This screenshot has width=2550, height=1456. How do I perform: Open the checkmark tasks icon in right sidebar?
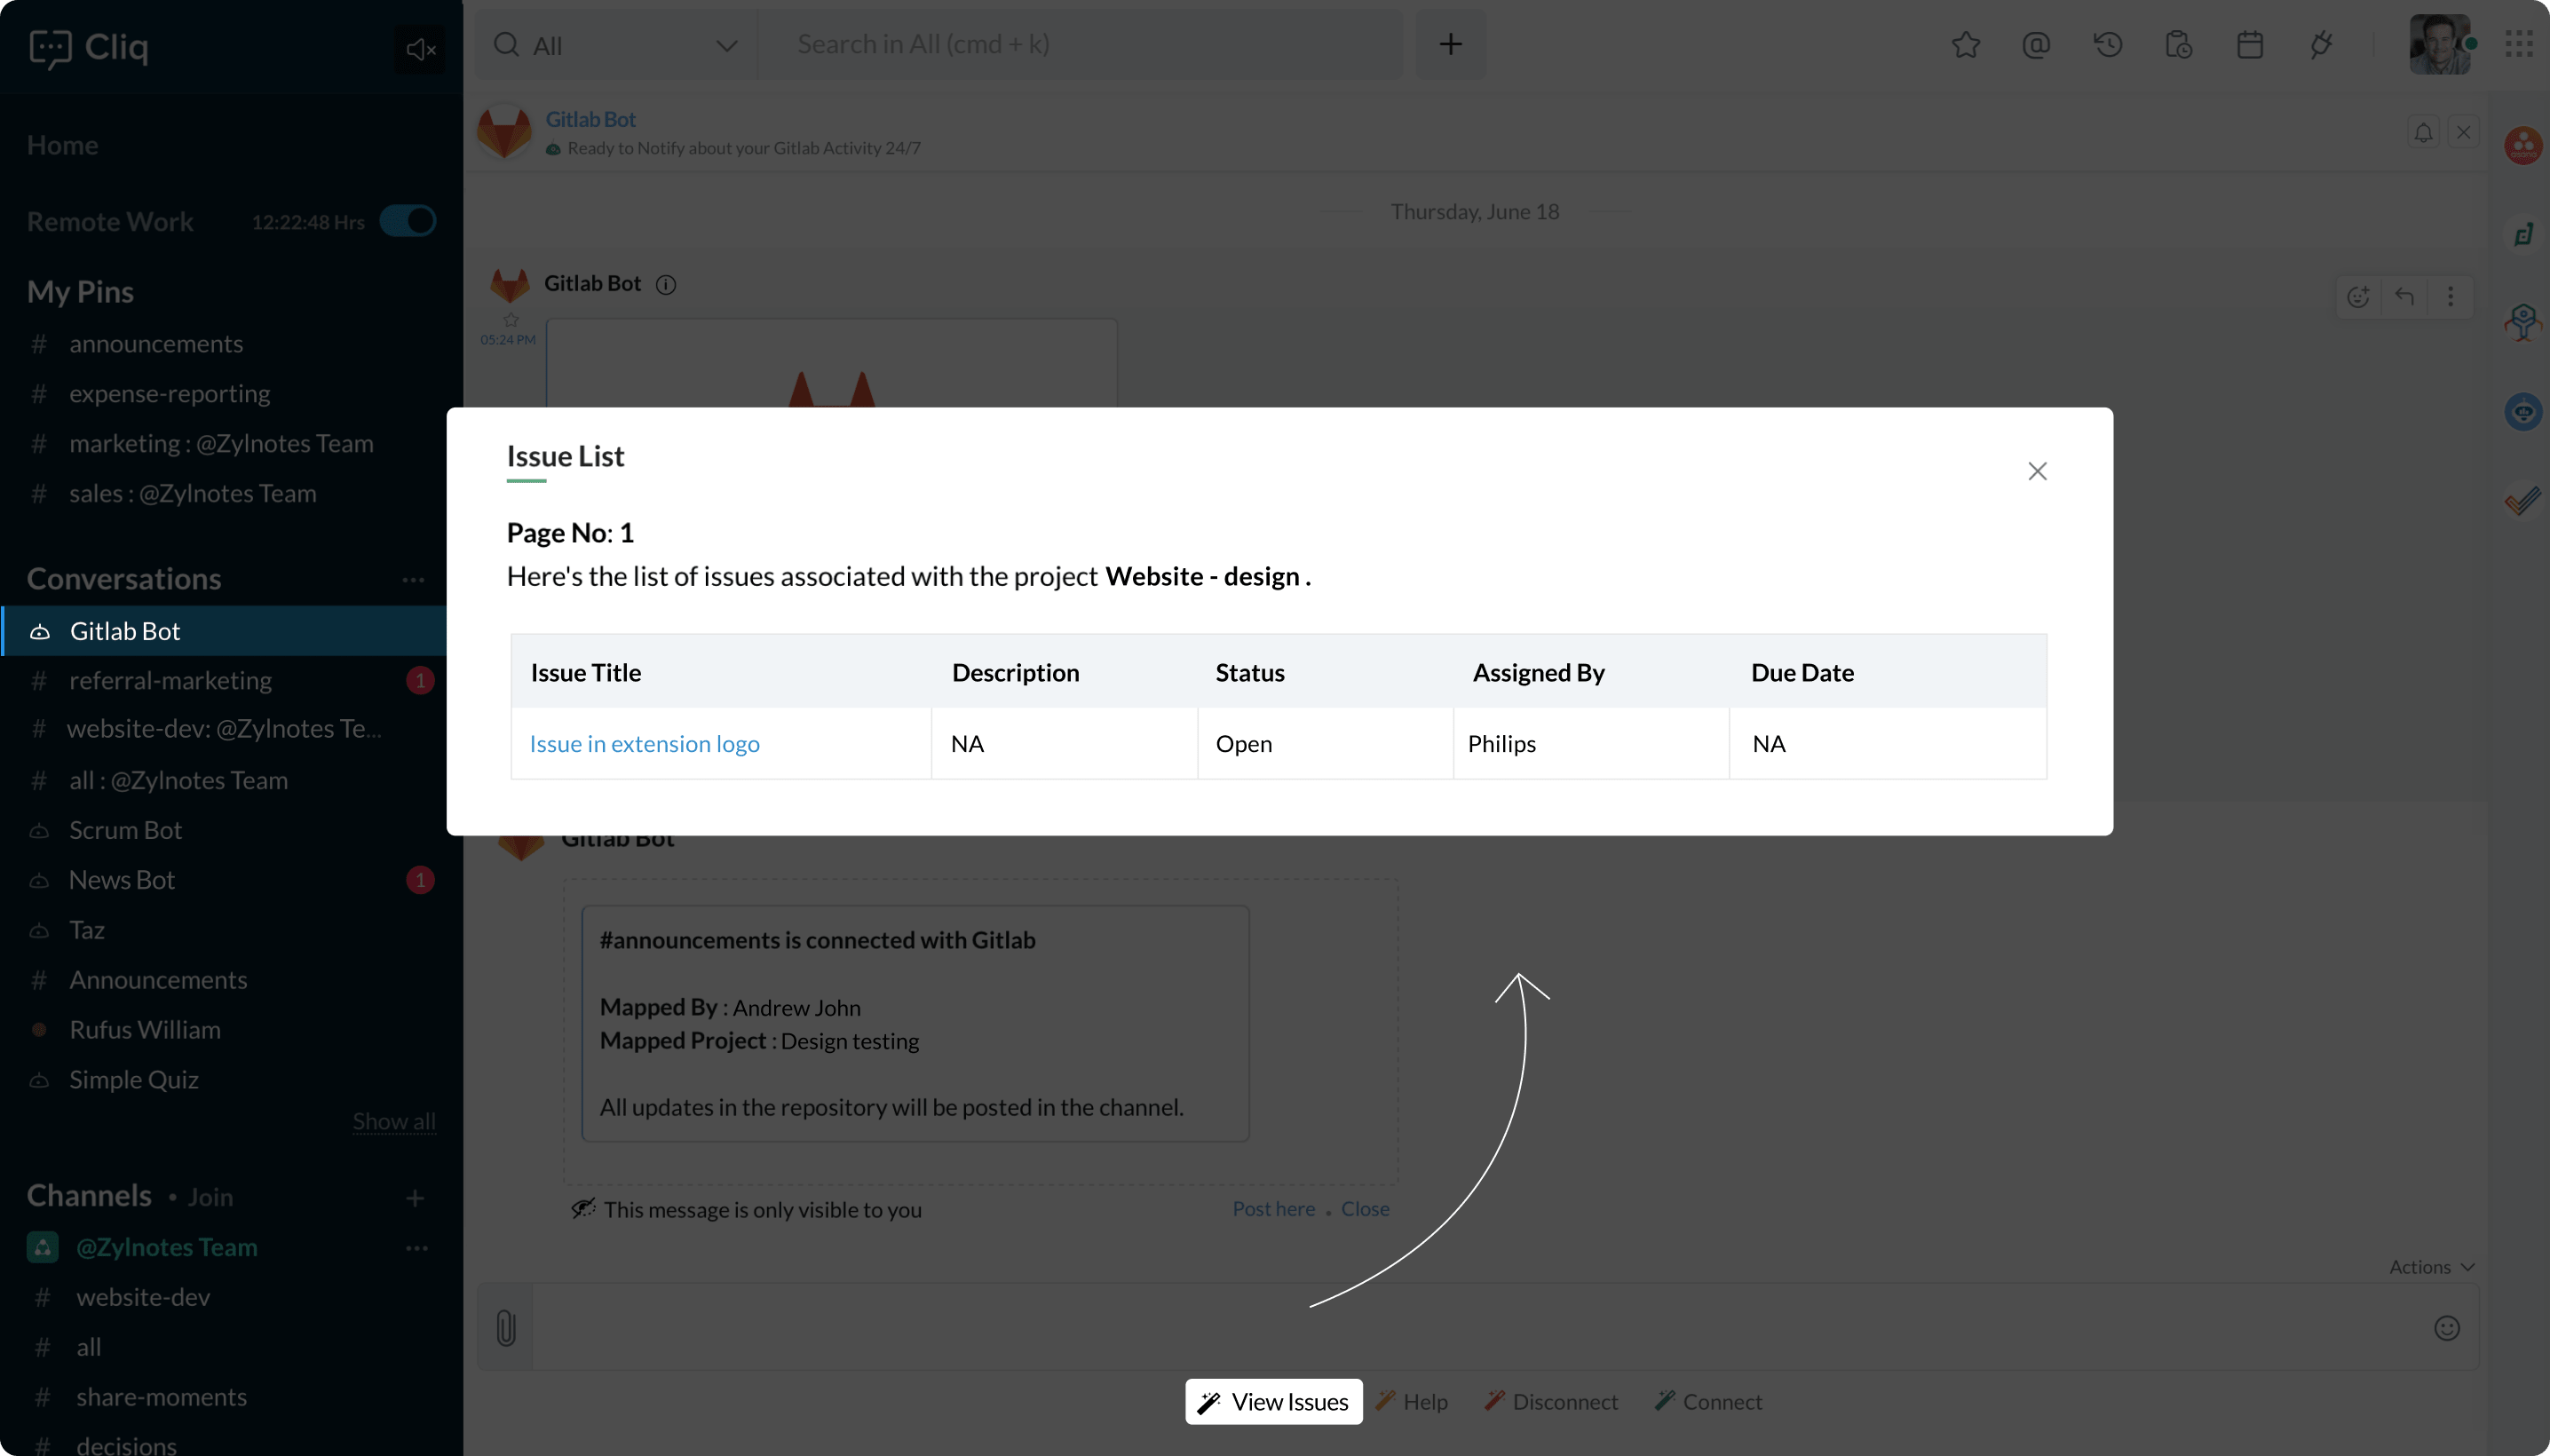[x=2522, y=501]
